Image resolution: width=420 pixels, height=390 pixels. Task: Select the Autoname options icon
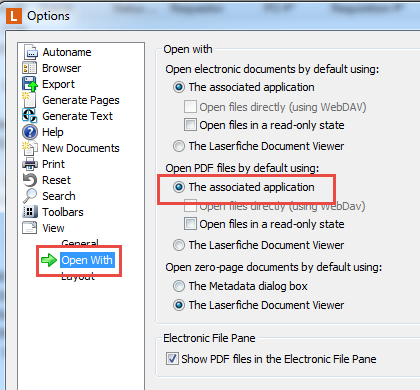(31, 52)
